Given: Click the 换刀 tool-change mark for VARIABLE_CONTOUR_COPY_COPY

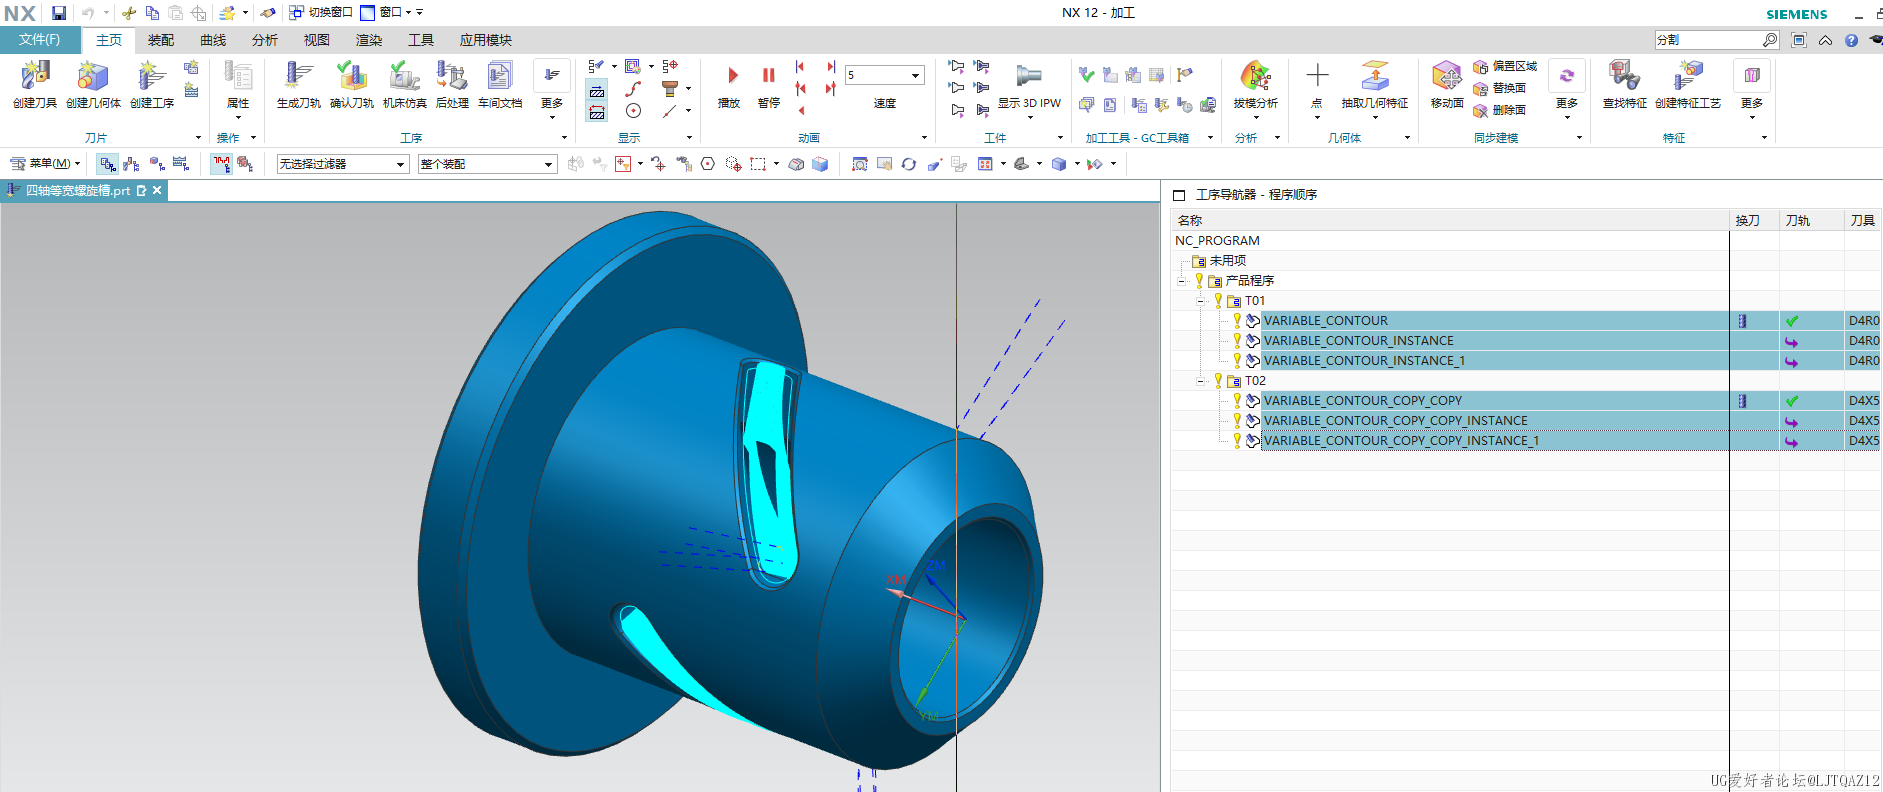Looking at the screenshot, I should (x=1743, y=401).
